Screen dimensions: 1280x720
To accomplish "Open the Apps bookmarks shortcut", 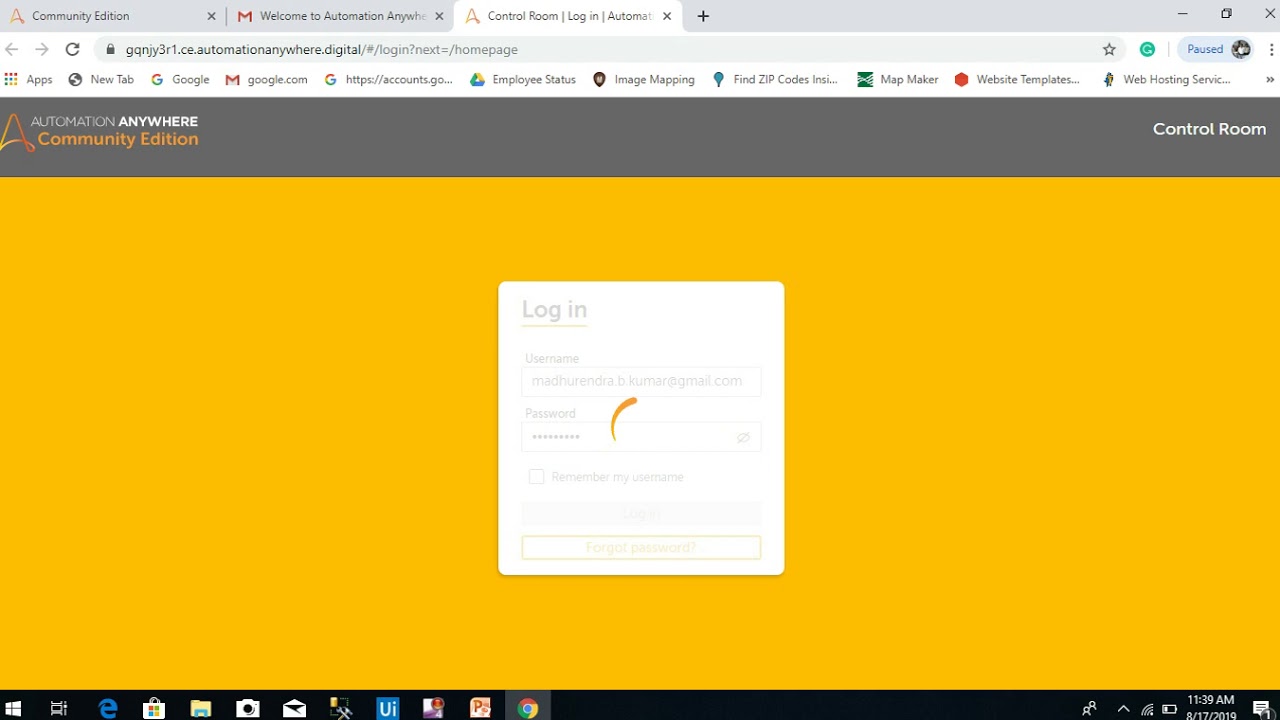I will [x=28, y=79].
